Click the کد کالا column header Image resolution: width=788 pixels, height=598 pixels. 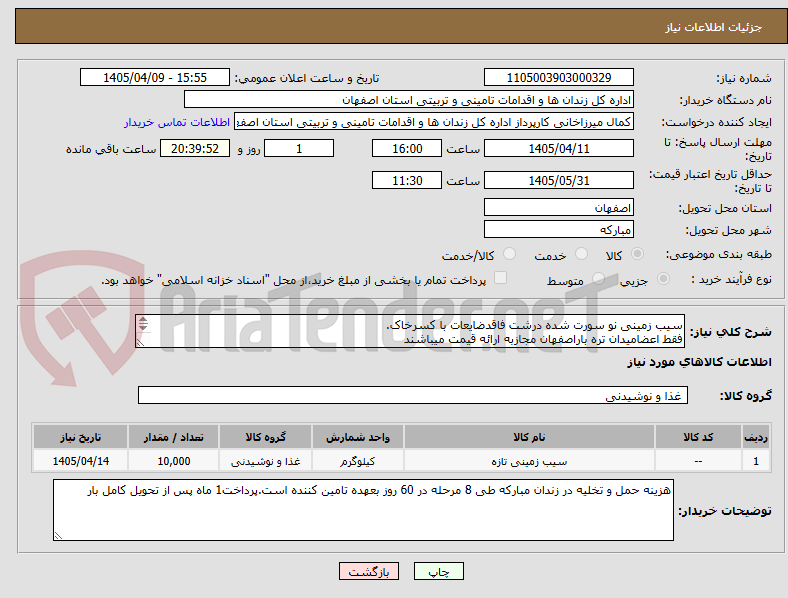click(x=698, y=437)
